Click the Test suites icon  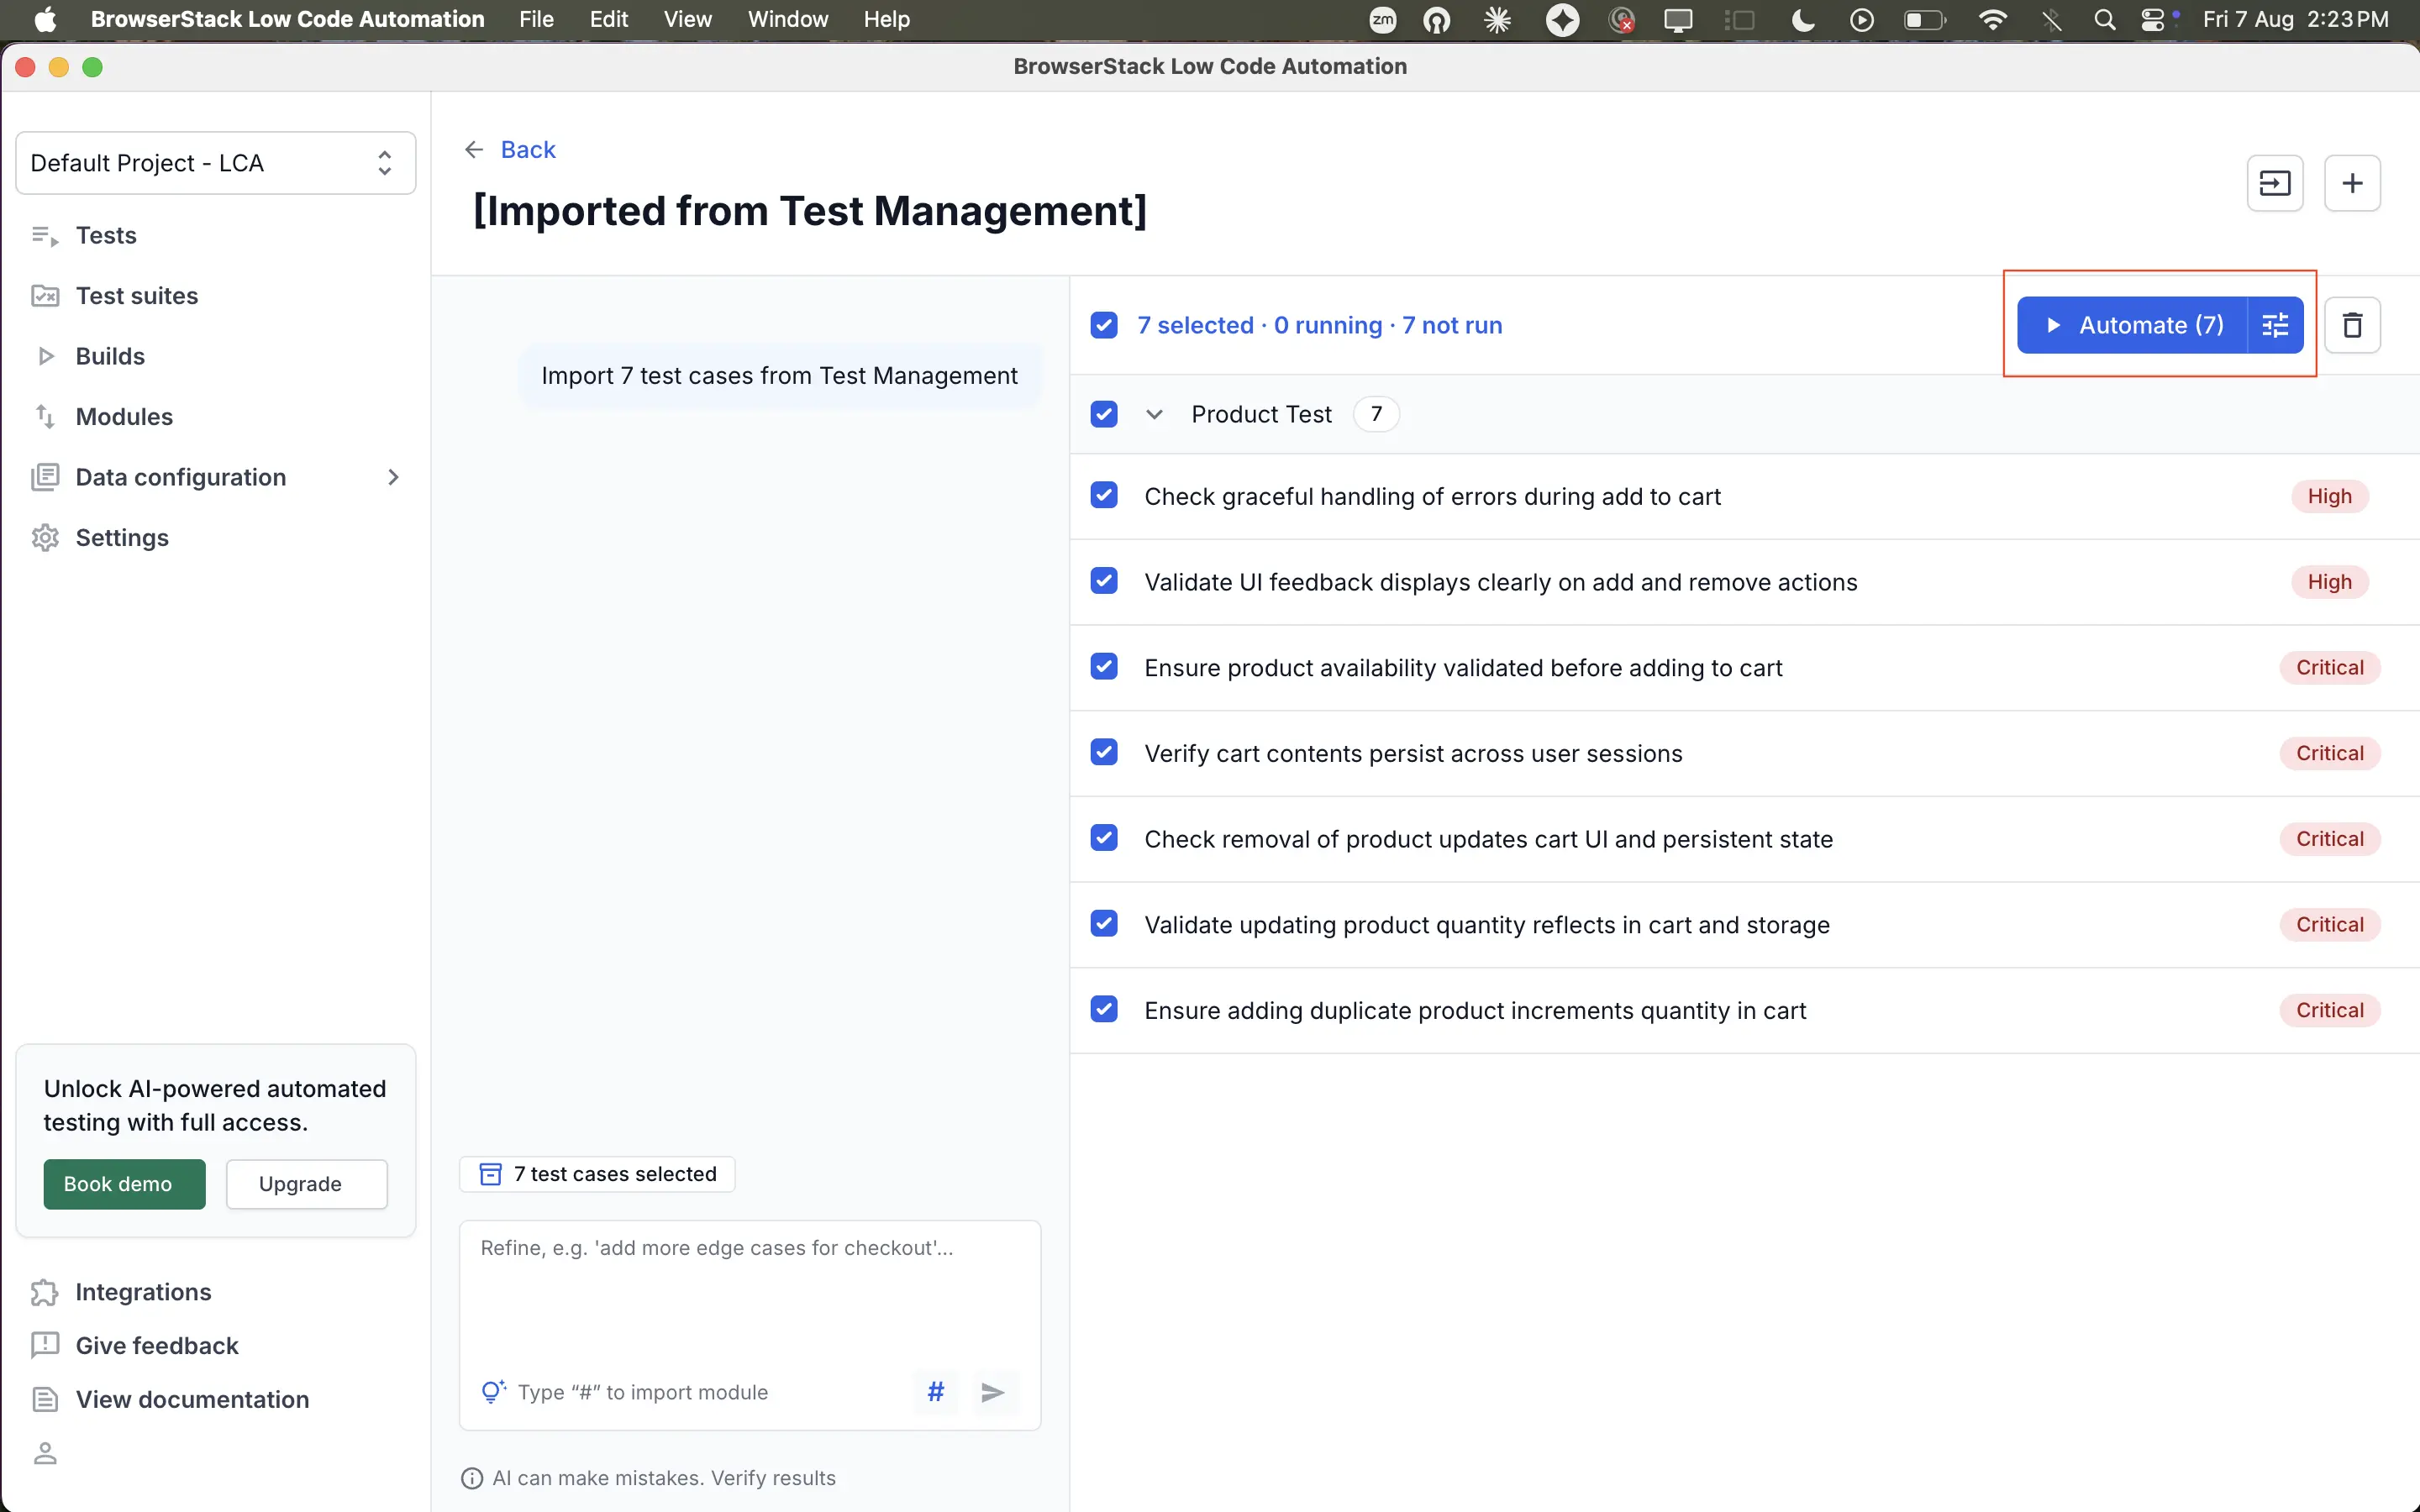point(45,296)
